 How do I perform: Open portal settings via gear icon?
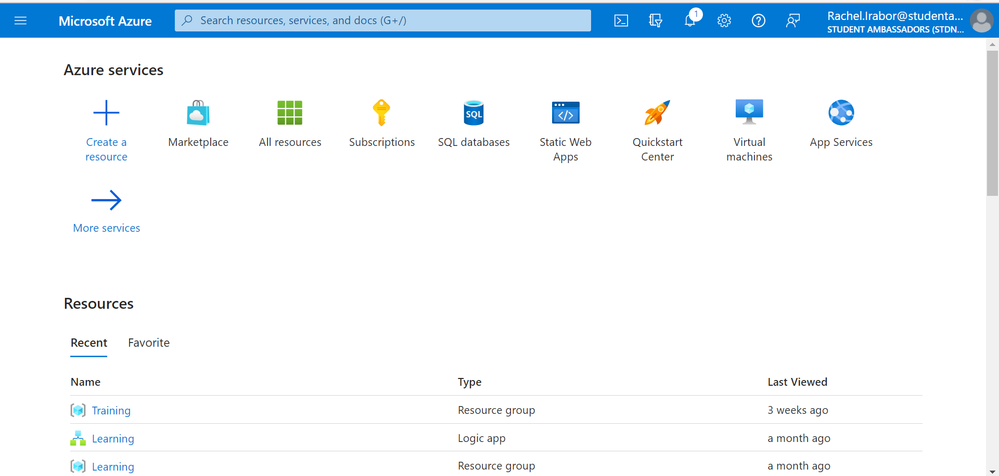(x=724, y=20)
